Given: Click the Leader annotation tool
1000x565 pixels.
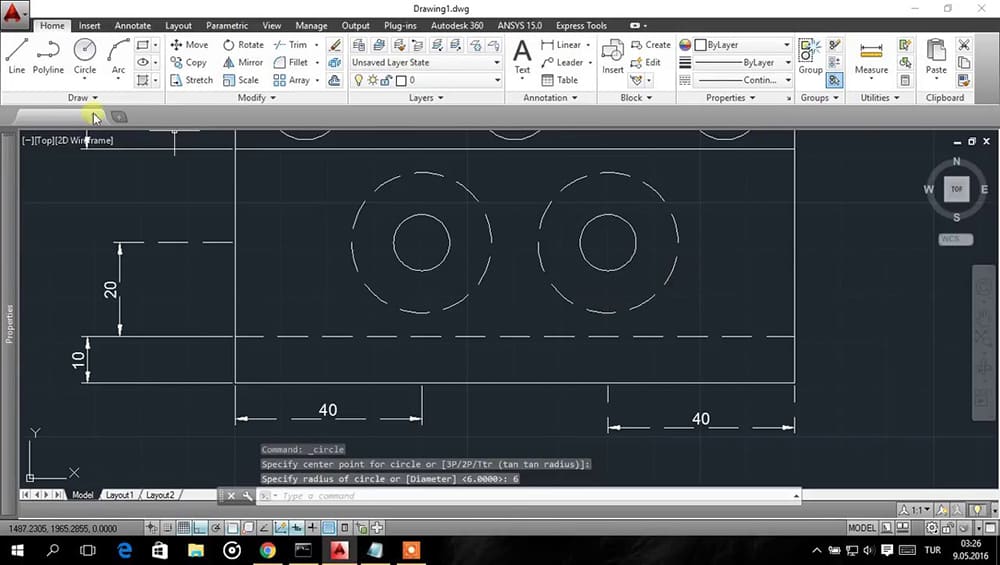Looking at the screenshot, I should click(x=562, y=62).
